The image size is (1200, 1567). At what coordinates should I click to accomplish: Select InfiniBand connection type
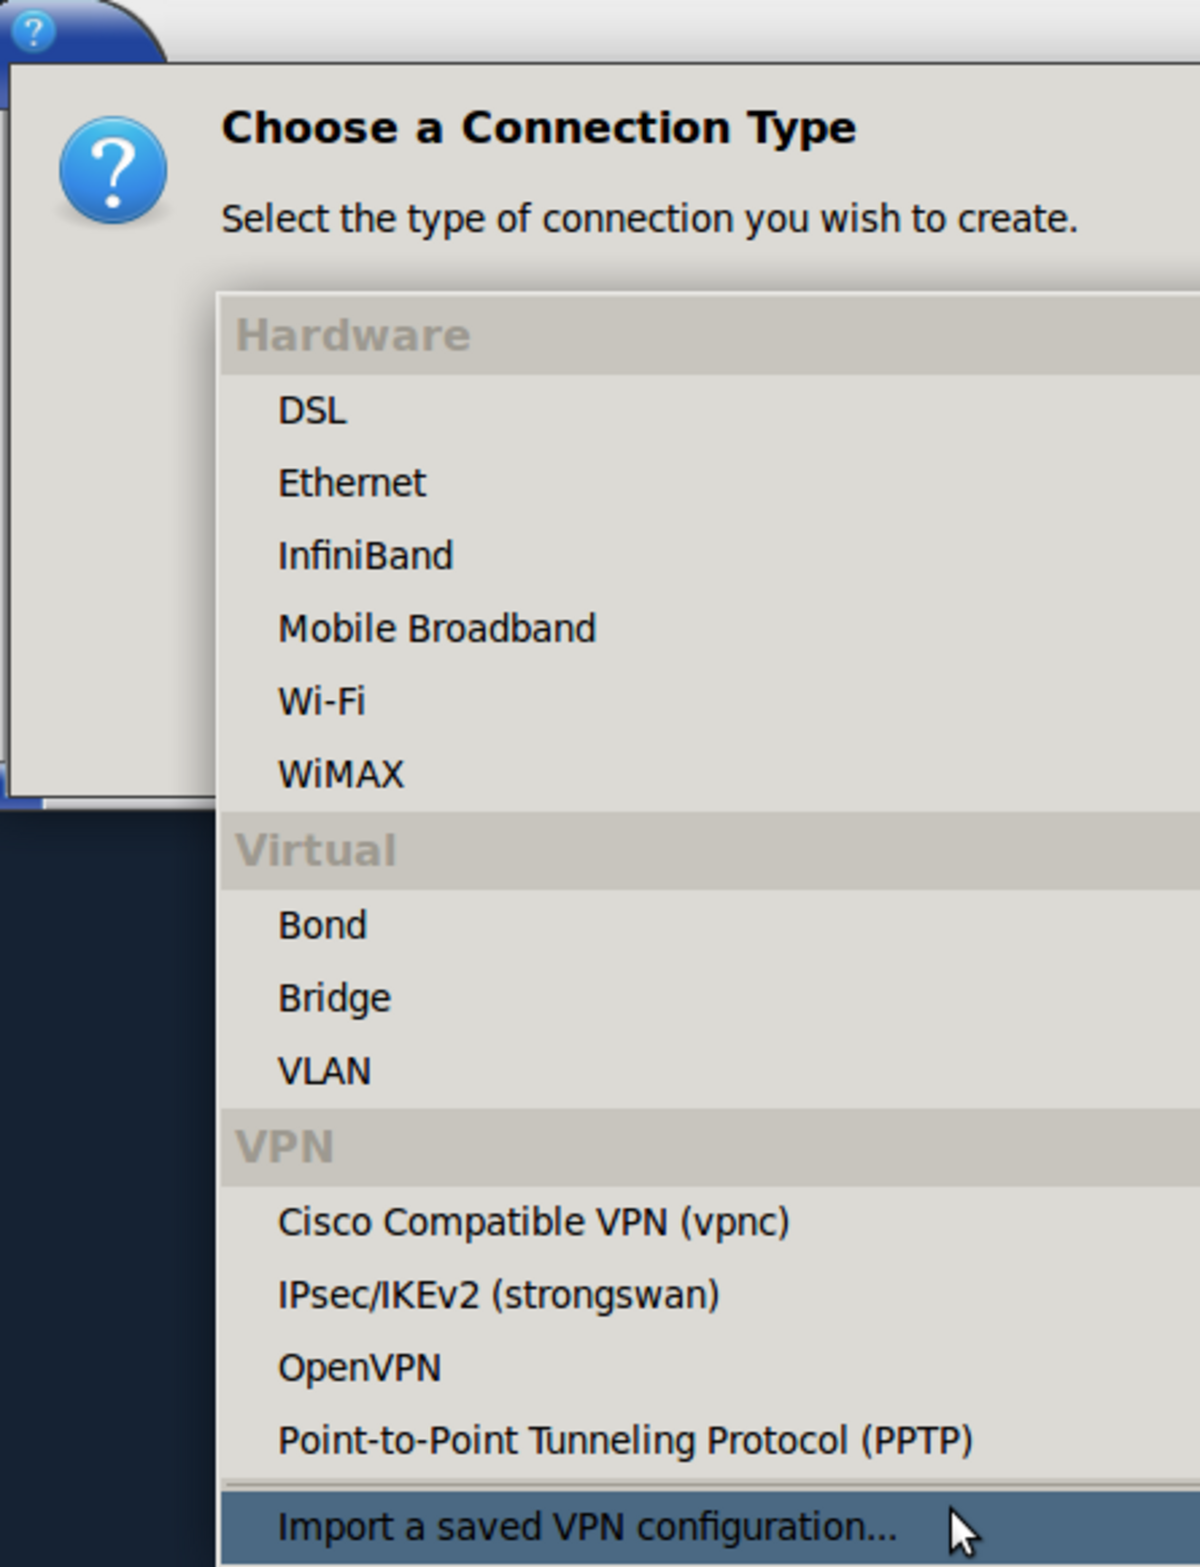tap(366, 556)
